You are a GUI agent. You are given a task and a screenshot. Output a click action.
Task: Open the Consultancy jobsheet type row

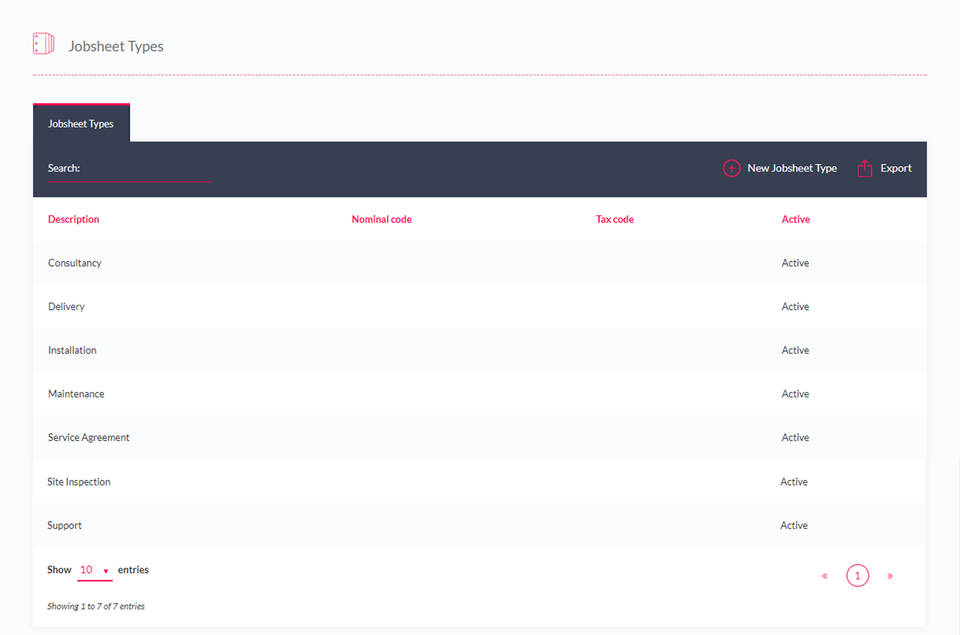click(x=75, y=263)
